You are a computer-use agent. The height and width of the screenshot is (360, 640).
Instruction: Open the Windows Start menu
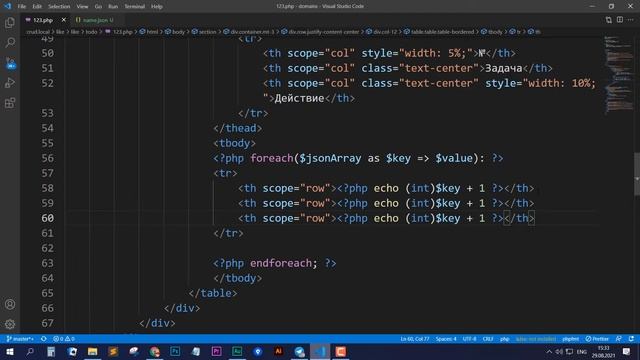[x=10, y=352]
